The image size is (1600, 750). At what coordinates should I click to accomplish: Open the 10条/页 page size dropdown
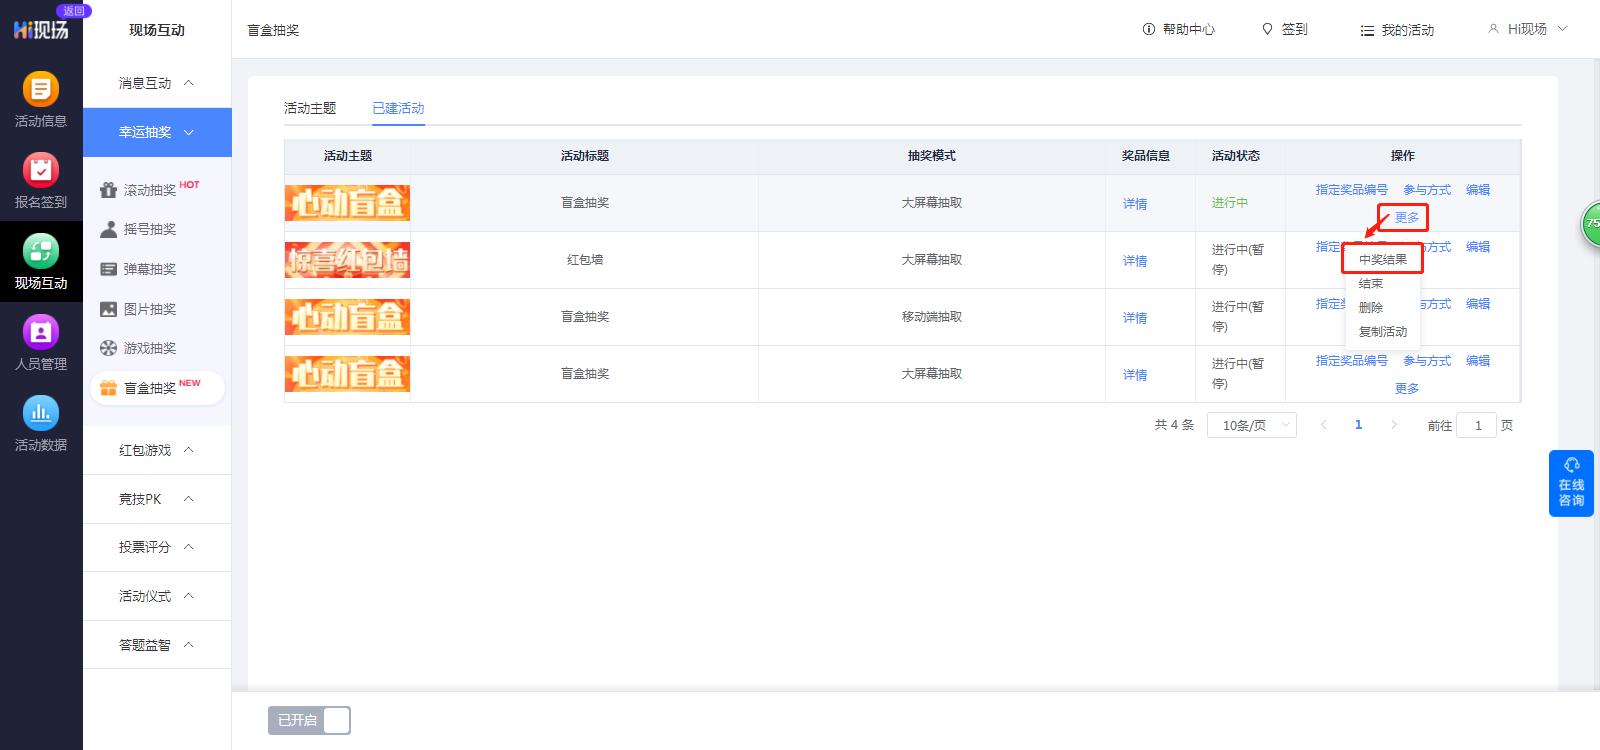pyautogui.click(x=1252, y=425)
